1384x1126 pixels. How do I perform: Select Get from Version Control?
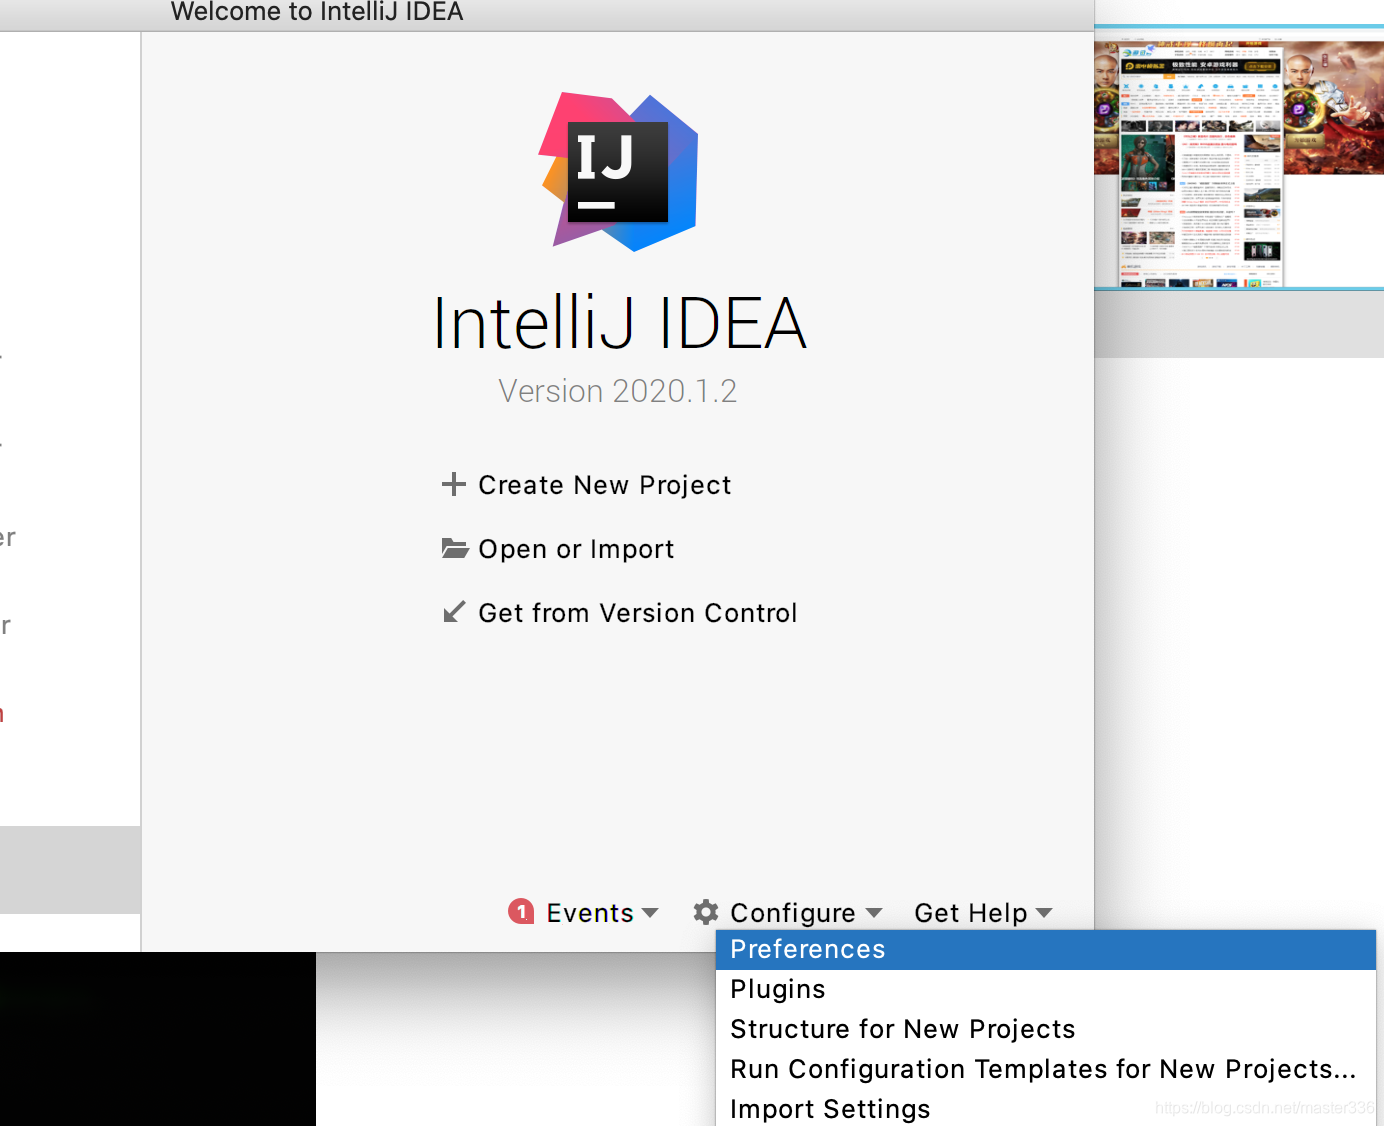pyautogui.click(x=637, y=613)
